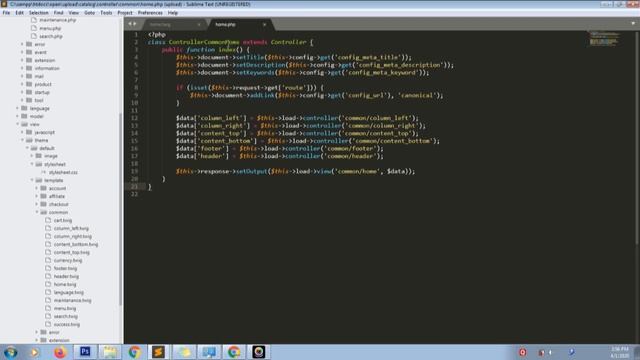
Task: Click the code minimap preview
Action: tap(603, 38)
